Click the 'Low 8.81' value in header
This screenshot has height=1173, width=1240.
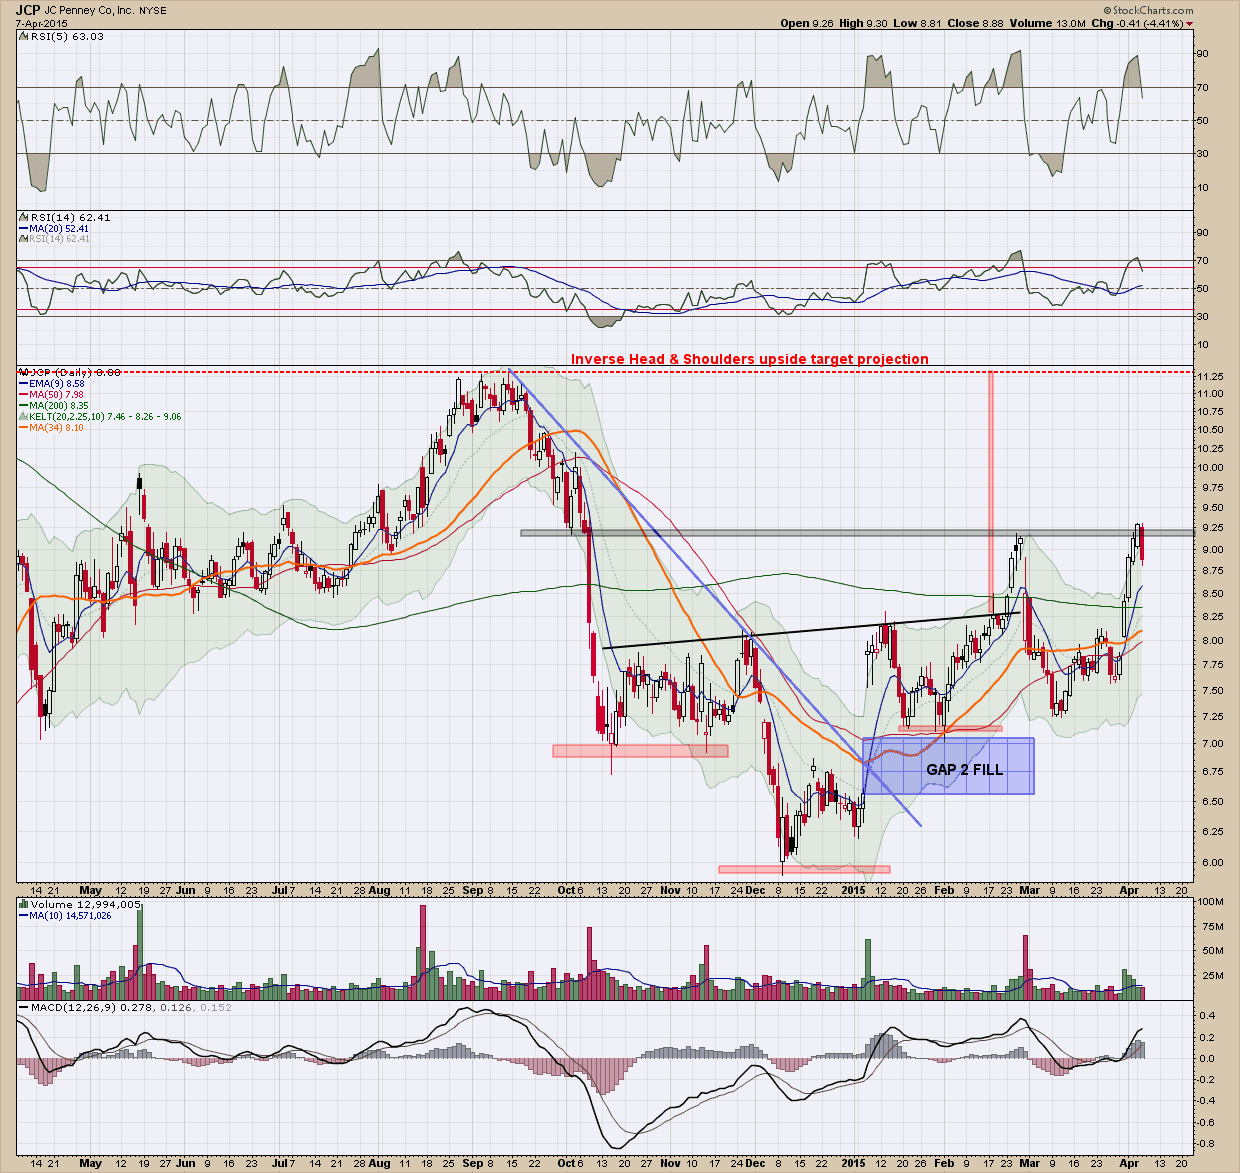point(918,23)
